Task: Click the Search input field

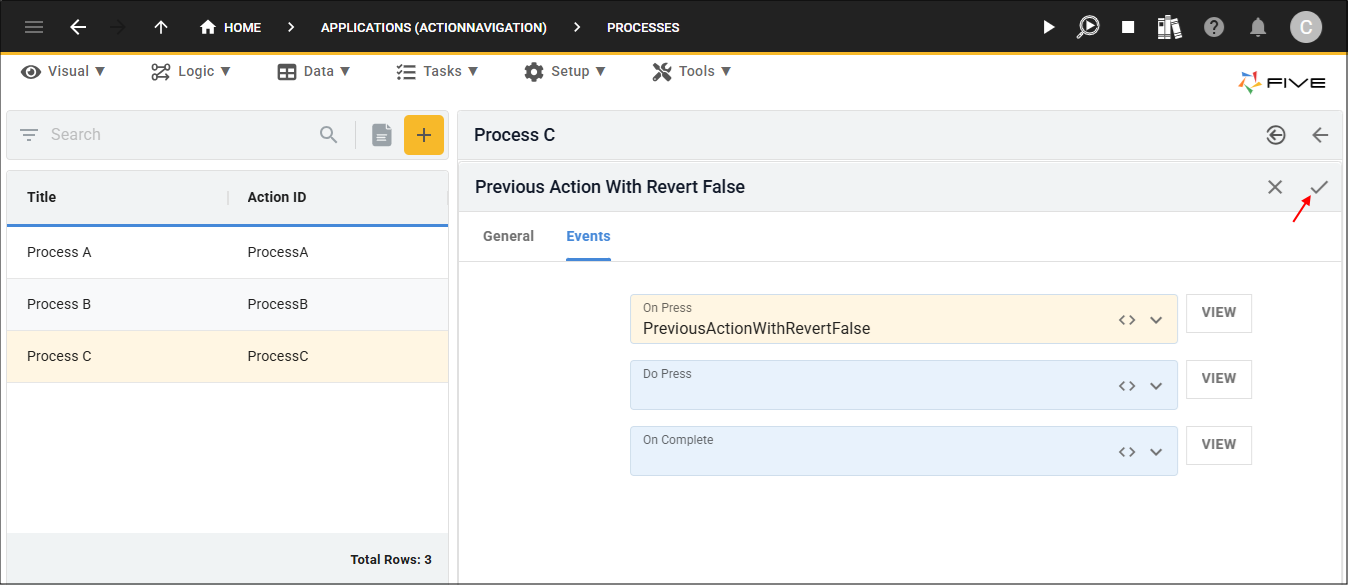Action: (x=180, y=134)
